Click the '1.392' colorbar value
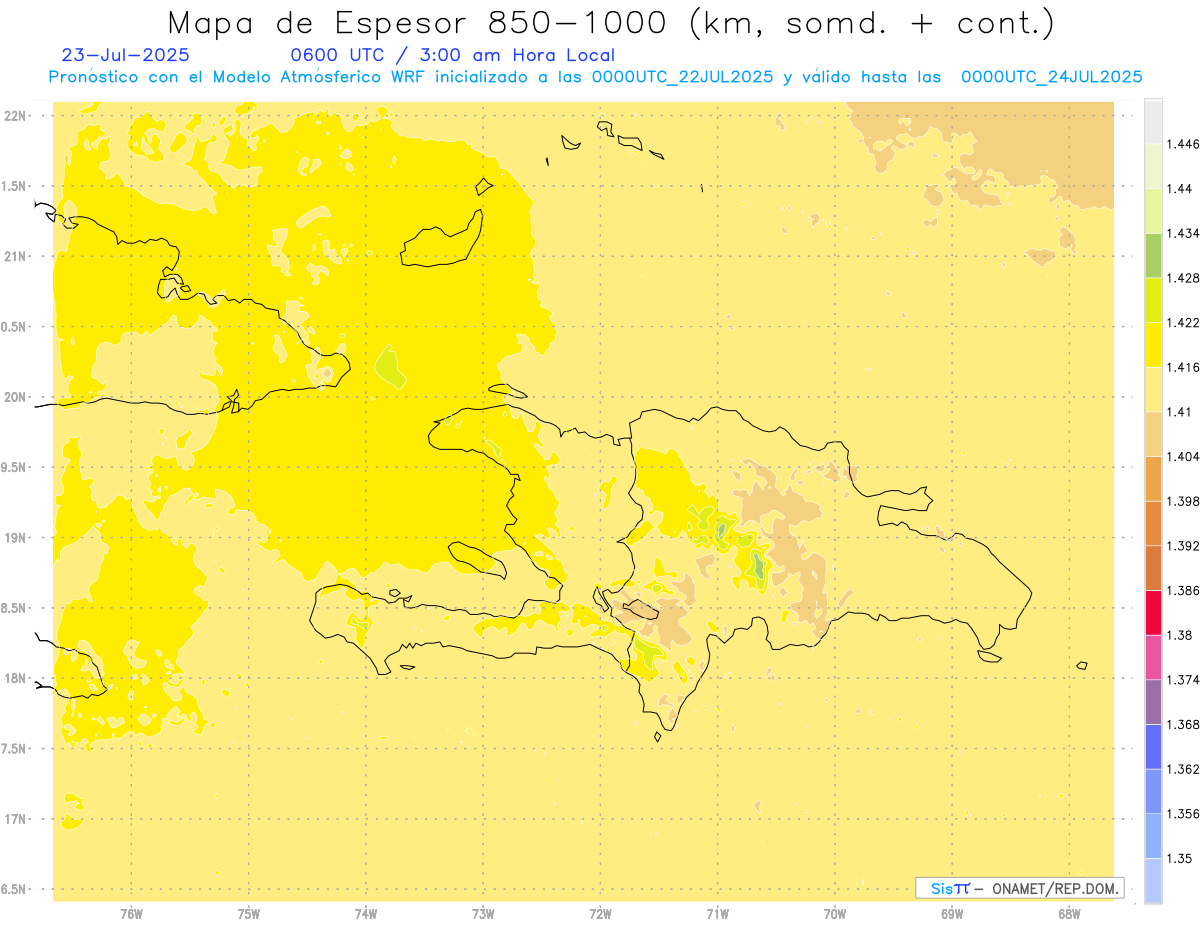The width and height of the screenshot is (1200, 927). click(1184, 546)
